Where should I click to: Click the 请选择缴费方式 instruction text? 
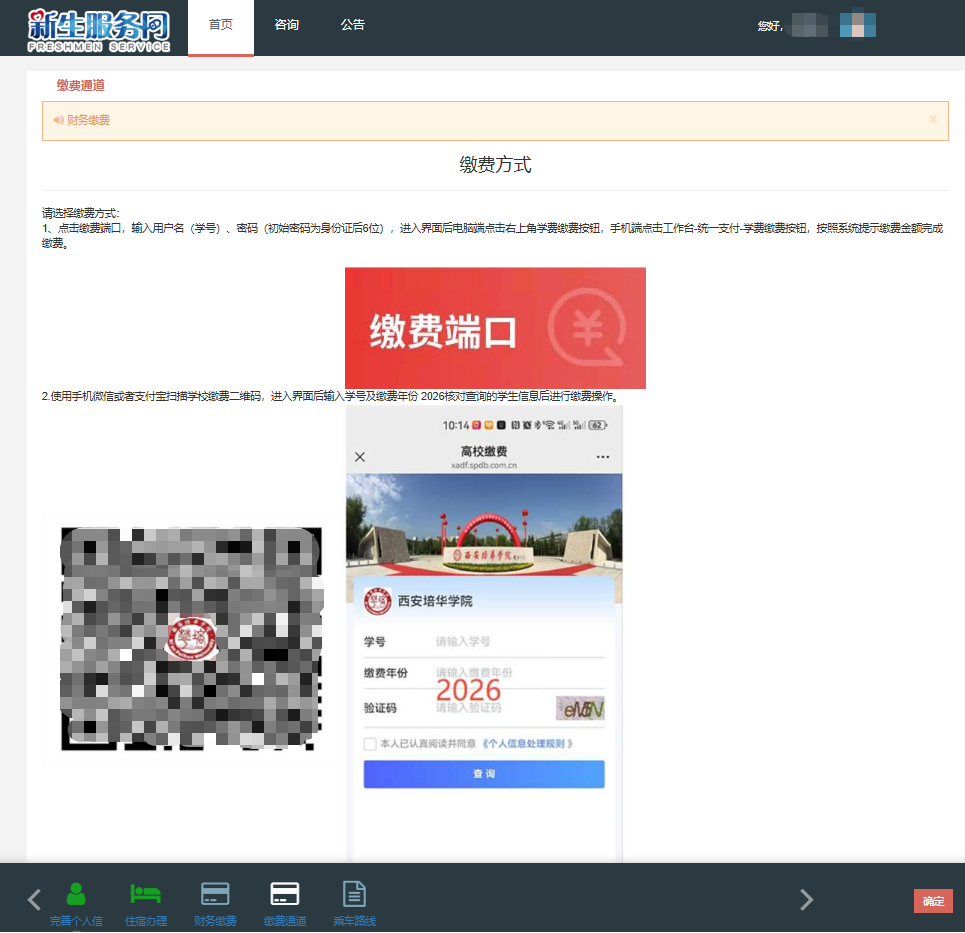coord(81,213)
